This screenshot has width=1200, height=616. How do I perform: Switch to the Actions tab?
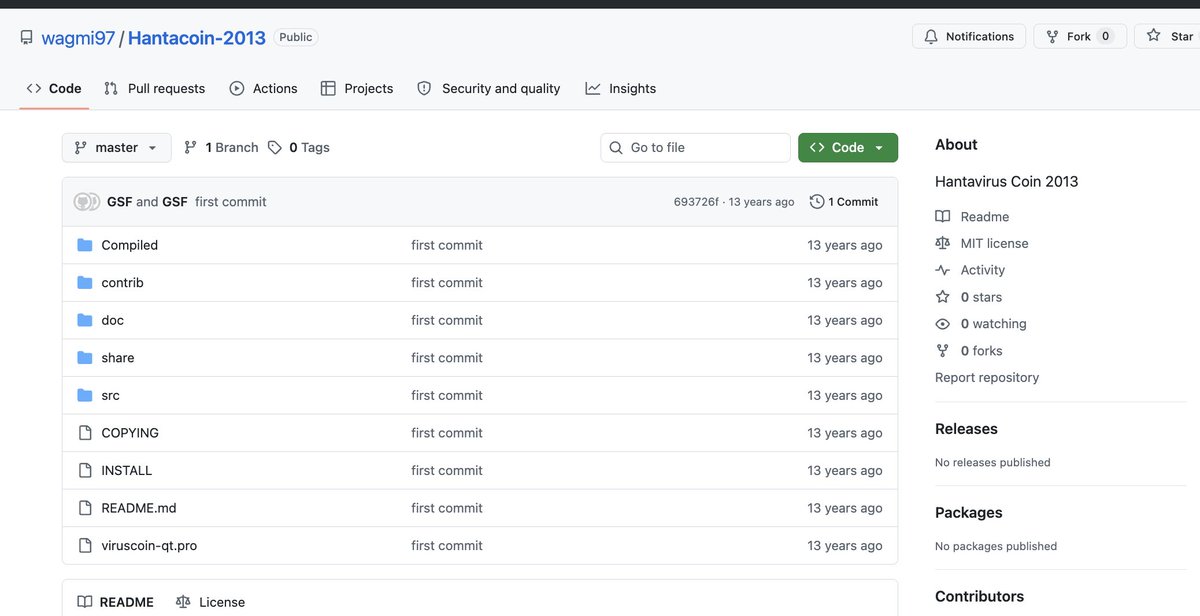263,88
